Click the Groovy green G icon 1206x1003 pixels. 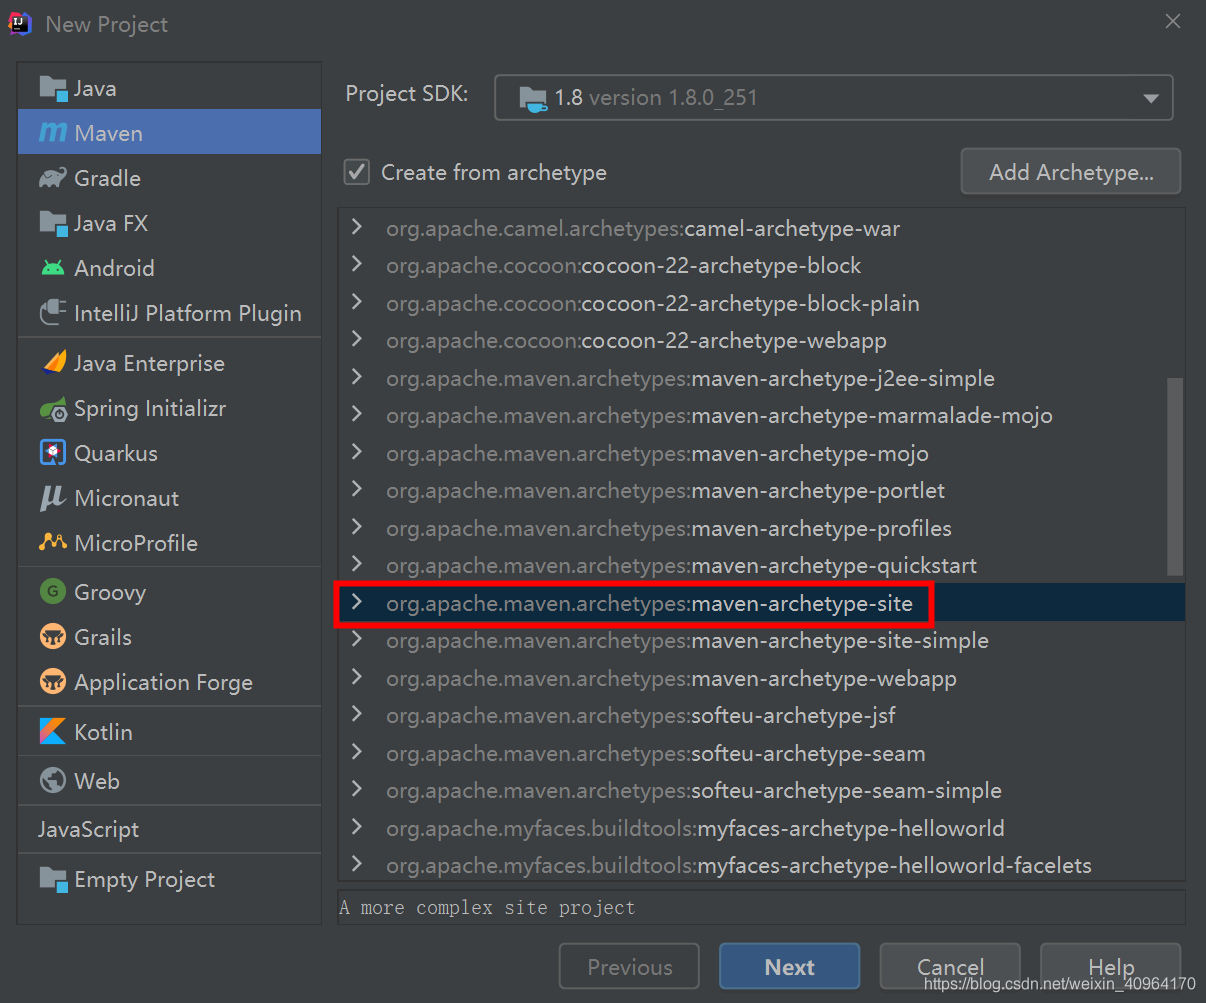click(53, 592)
